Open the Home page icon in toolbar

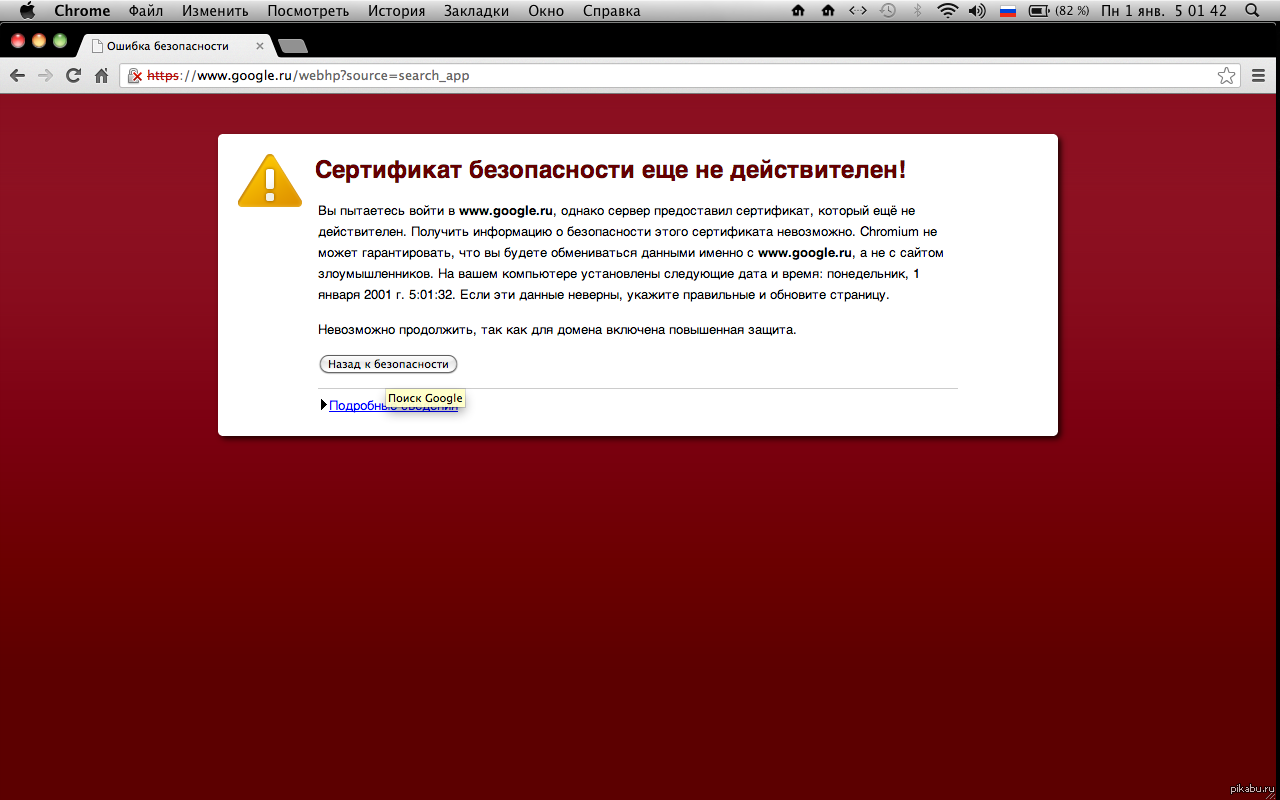pos(101,75)
